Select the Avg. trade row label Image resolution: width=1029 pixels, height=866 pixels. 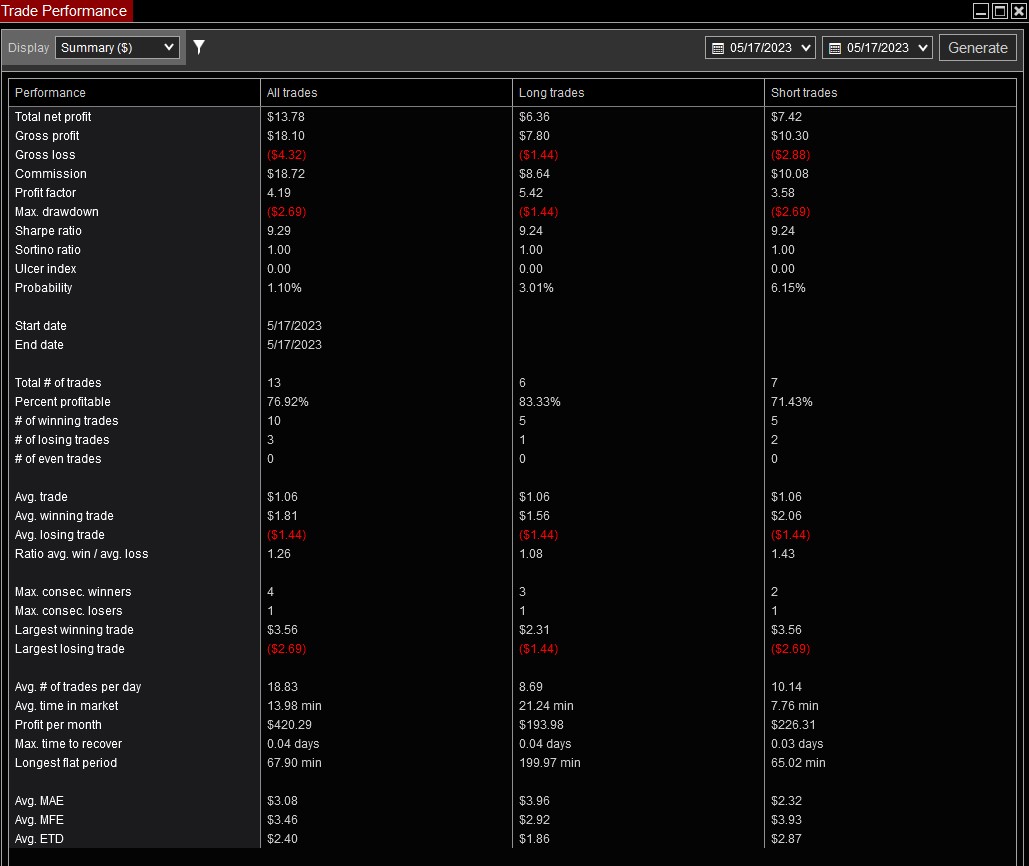41,497
